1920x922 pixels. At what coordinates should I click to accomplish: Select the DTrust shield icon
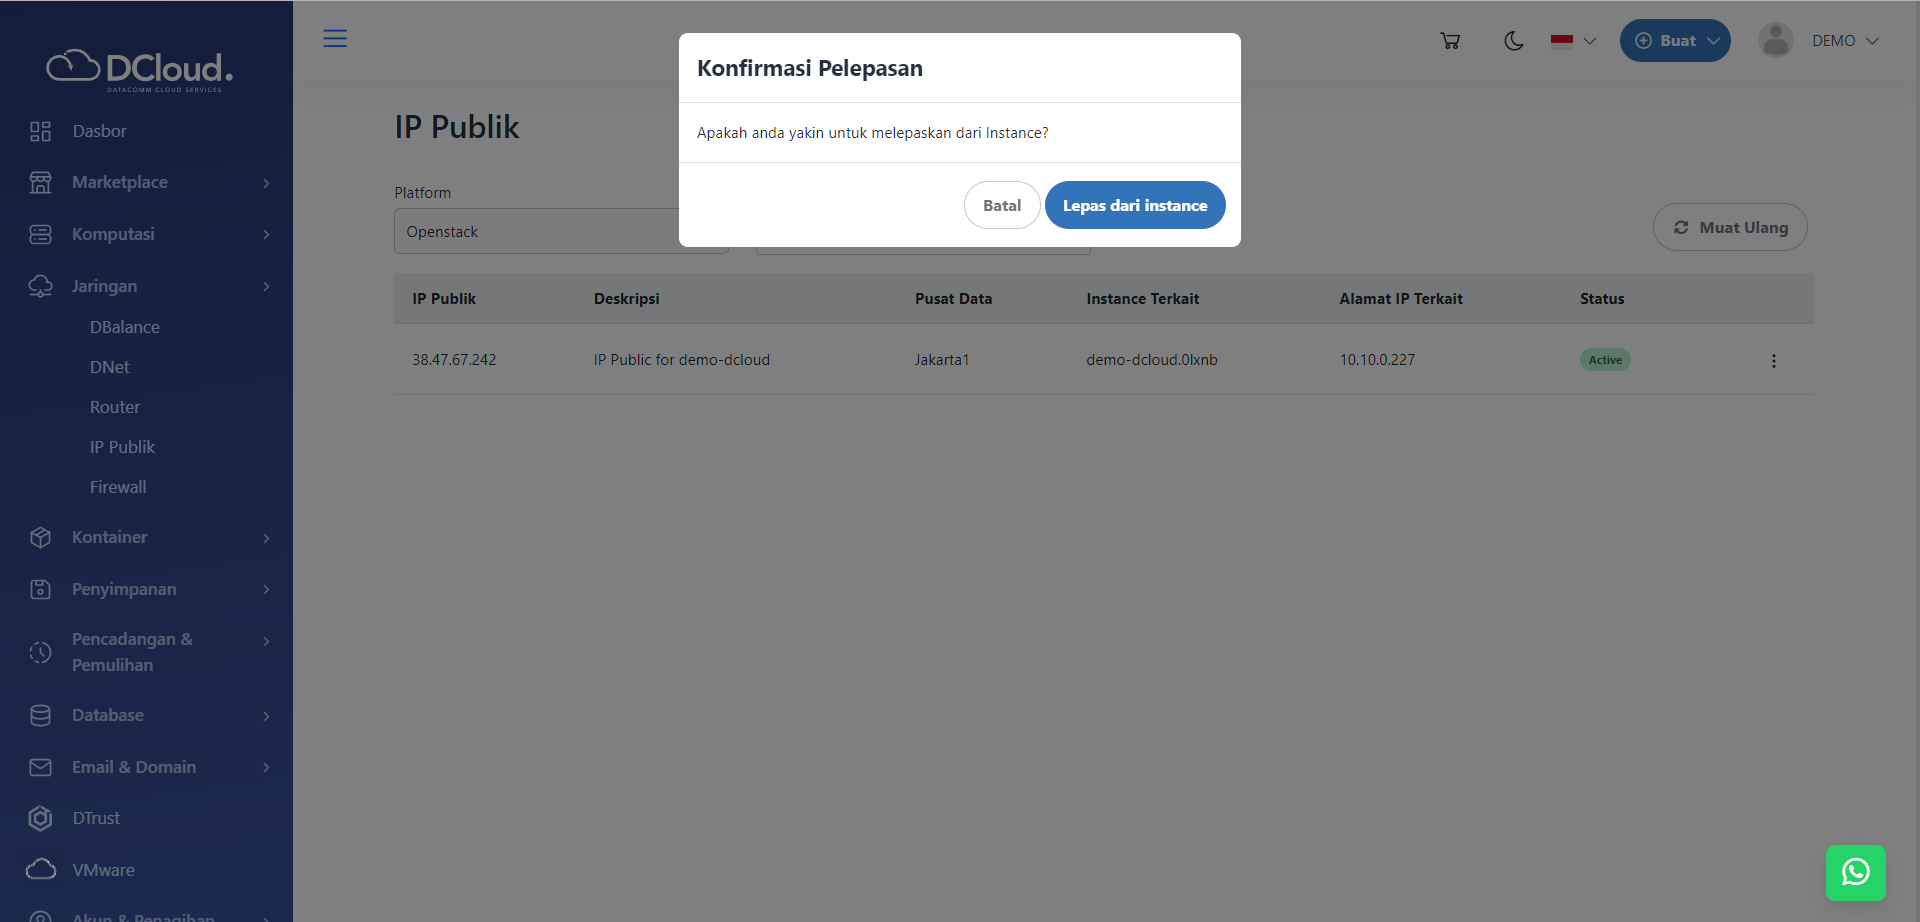pyautogui.click(x=40, y=818)
